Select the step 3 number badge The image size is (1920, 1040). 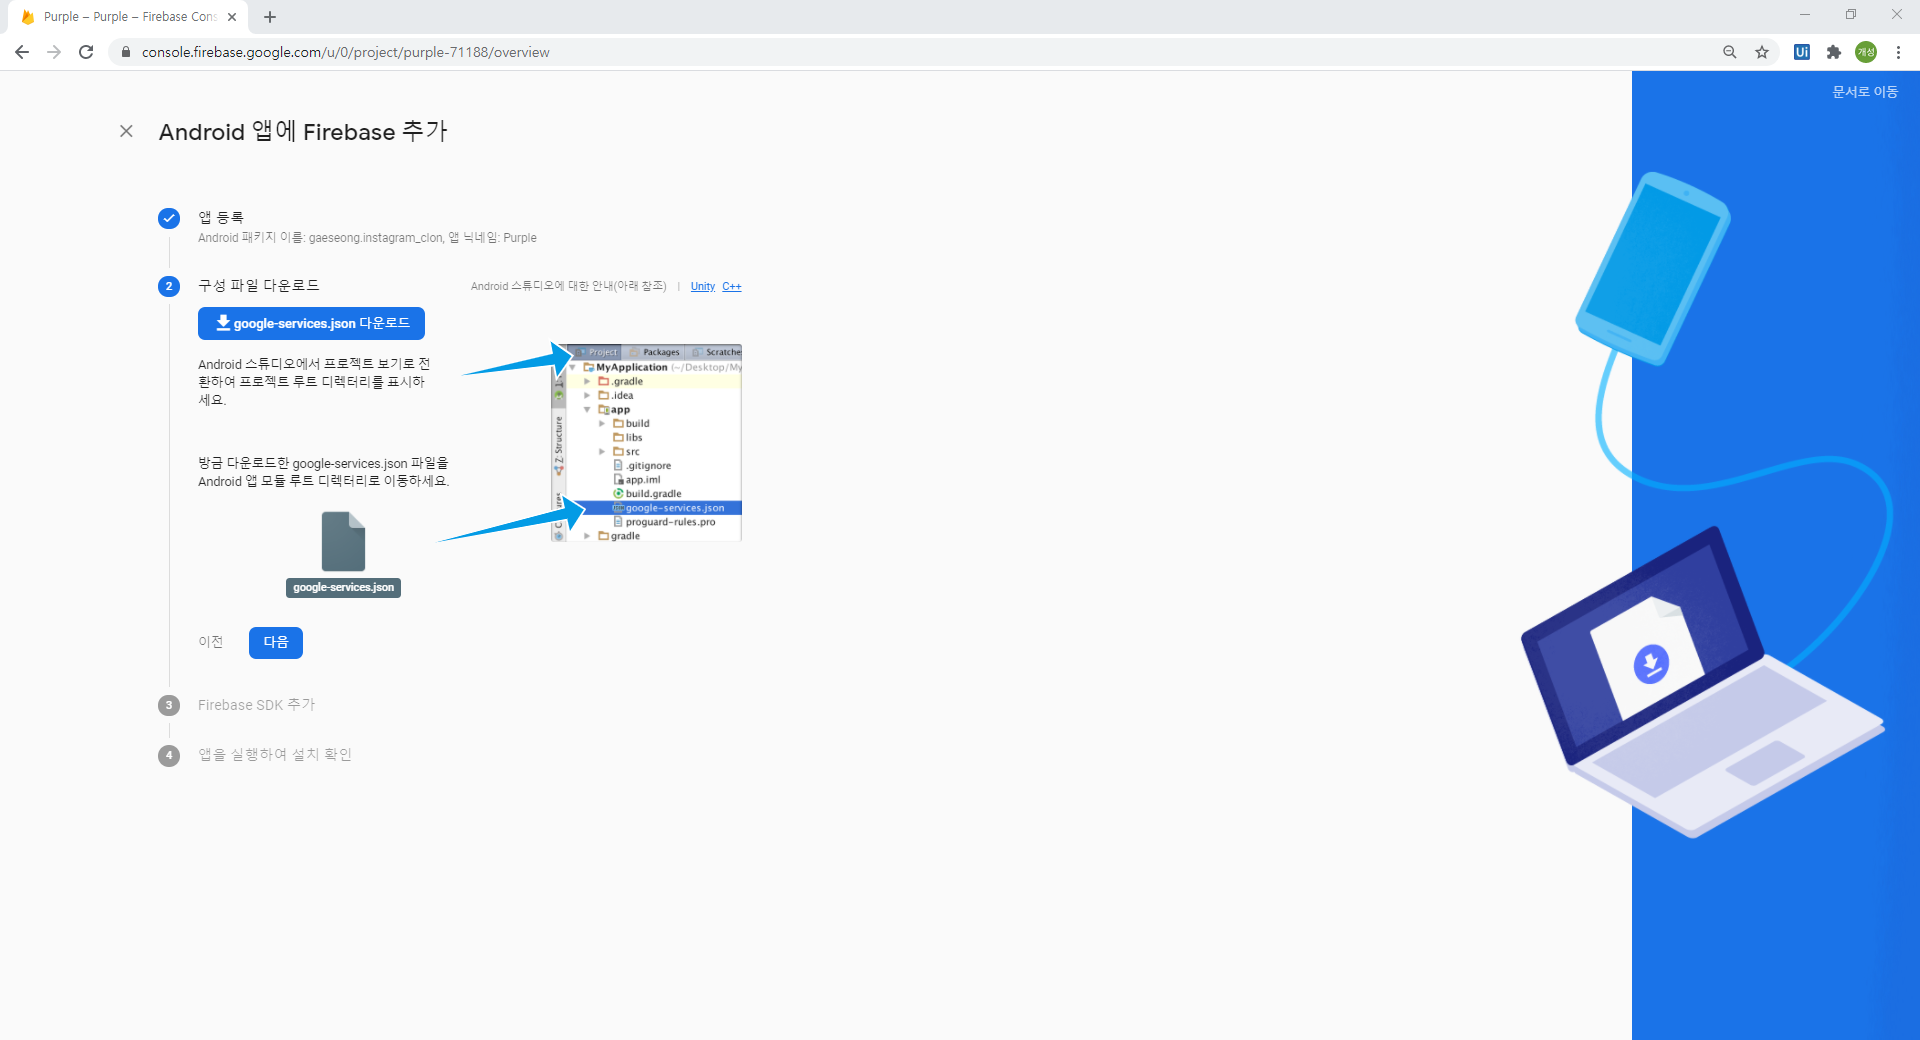169,705
